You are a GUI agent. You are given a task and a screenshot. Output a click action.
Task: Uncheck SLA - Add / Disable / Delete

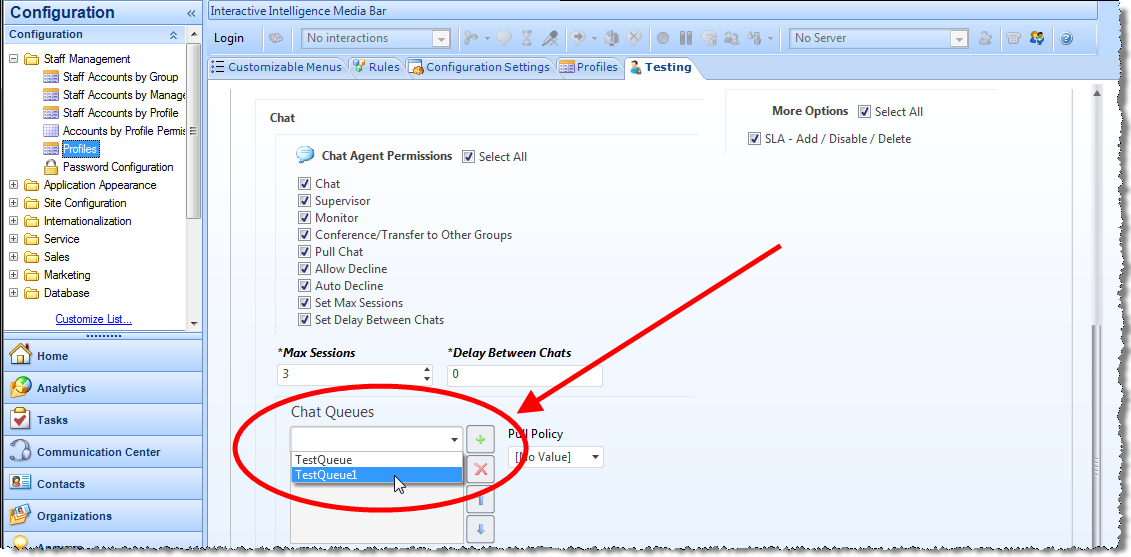pyautogui.click(x=755, y=139)
